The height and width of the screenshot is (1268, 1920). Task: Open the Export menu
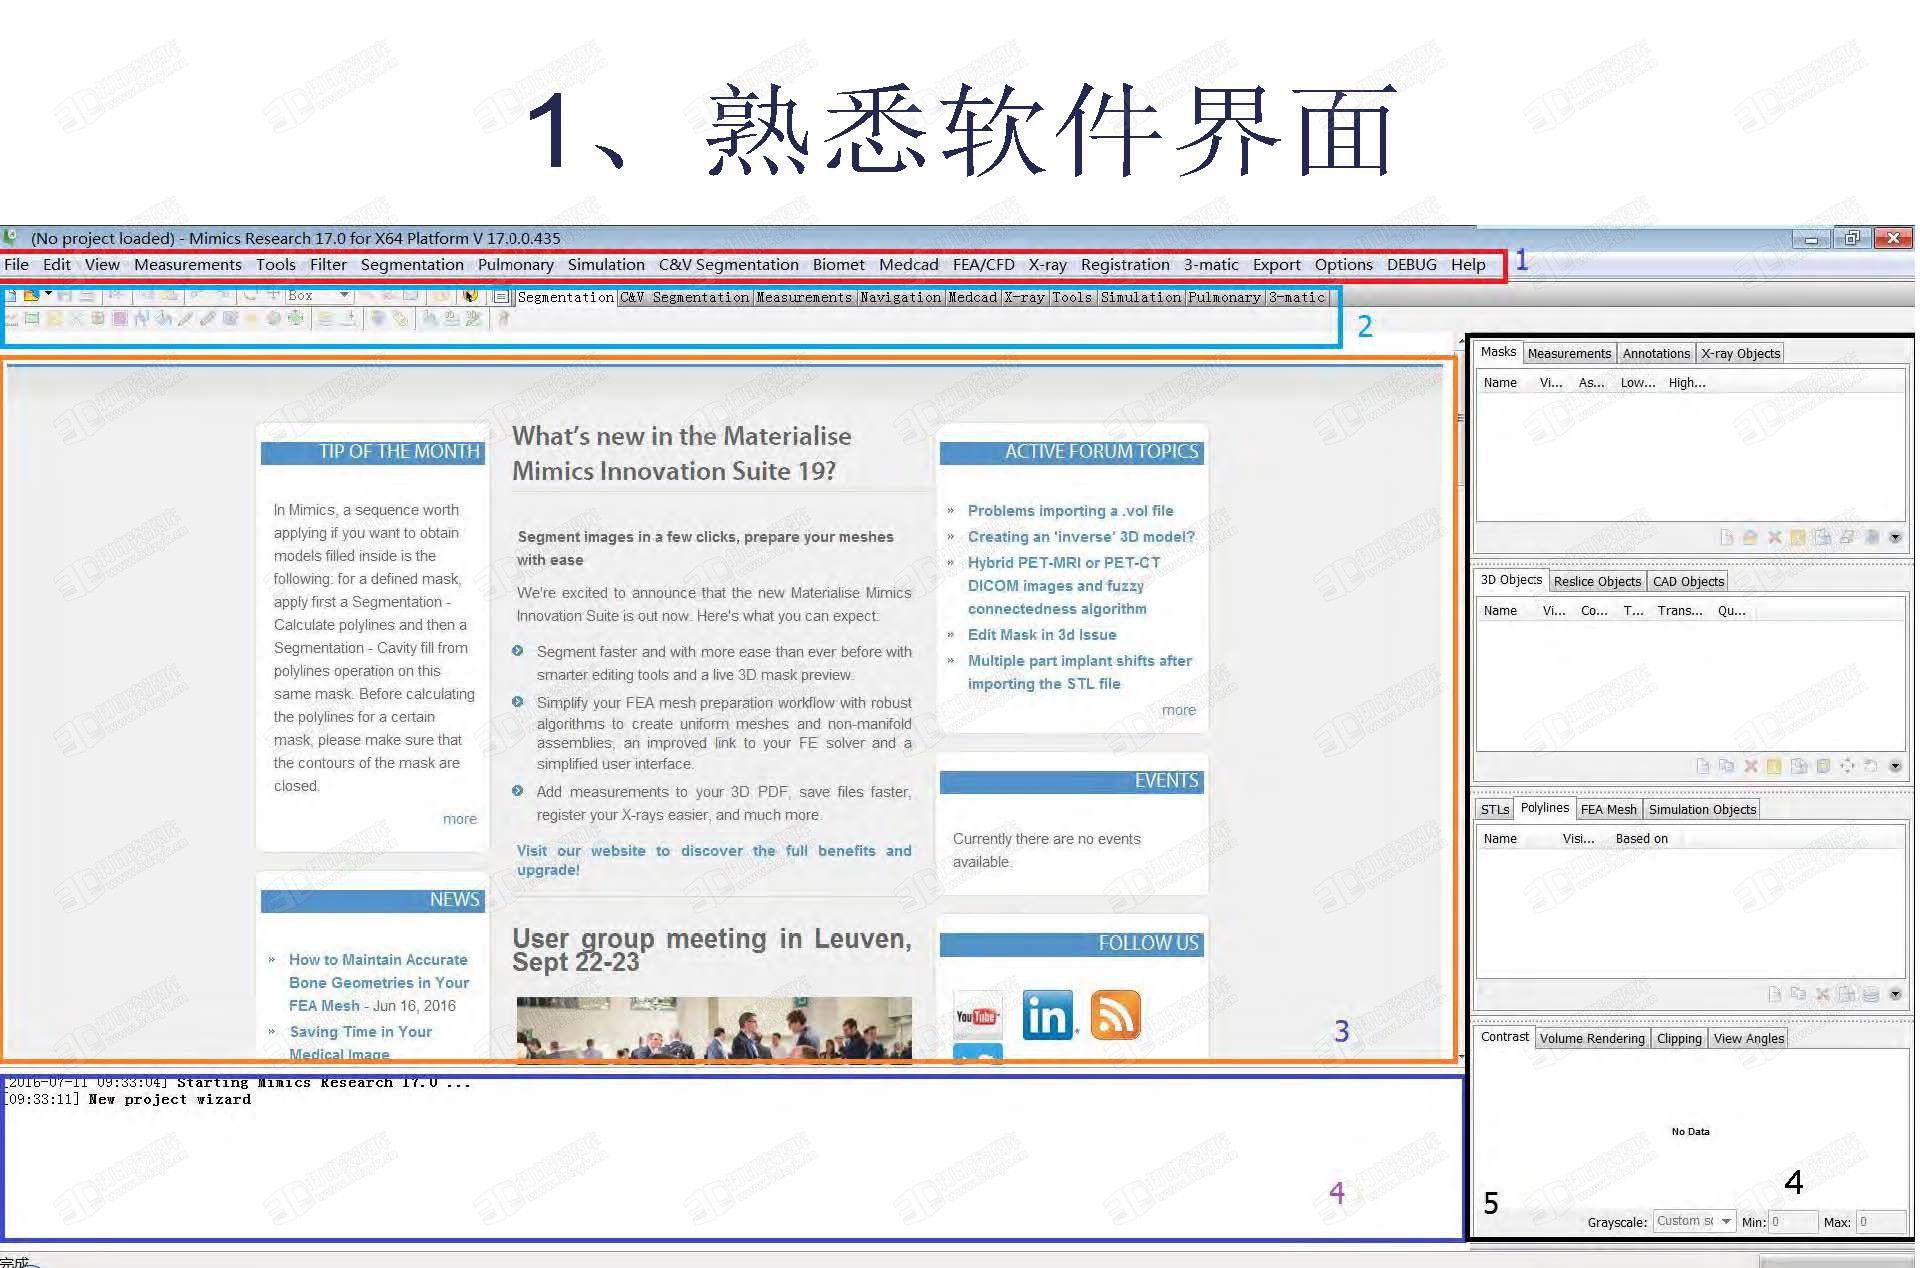(x=1276, y=264)
